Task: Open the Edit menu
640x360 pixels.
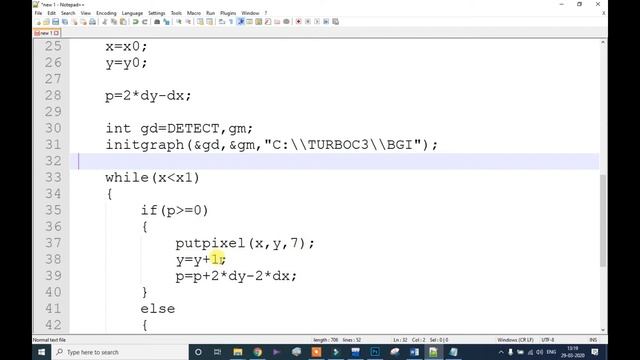Action: tap(51, 13)
